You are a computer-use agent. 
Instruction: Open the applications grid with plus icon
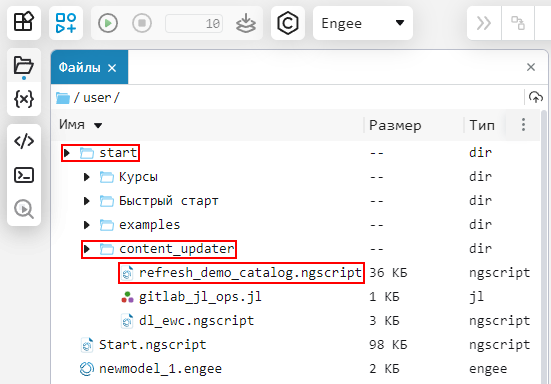point(66,23)
